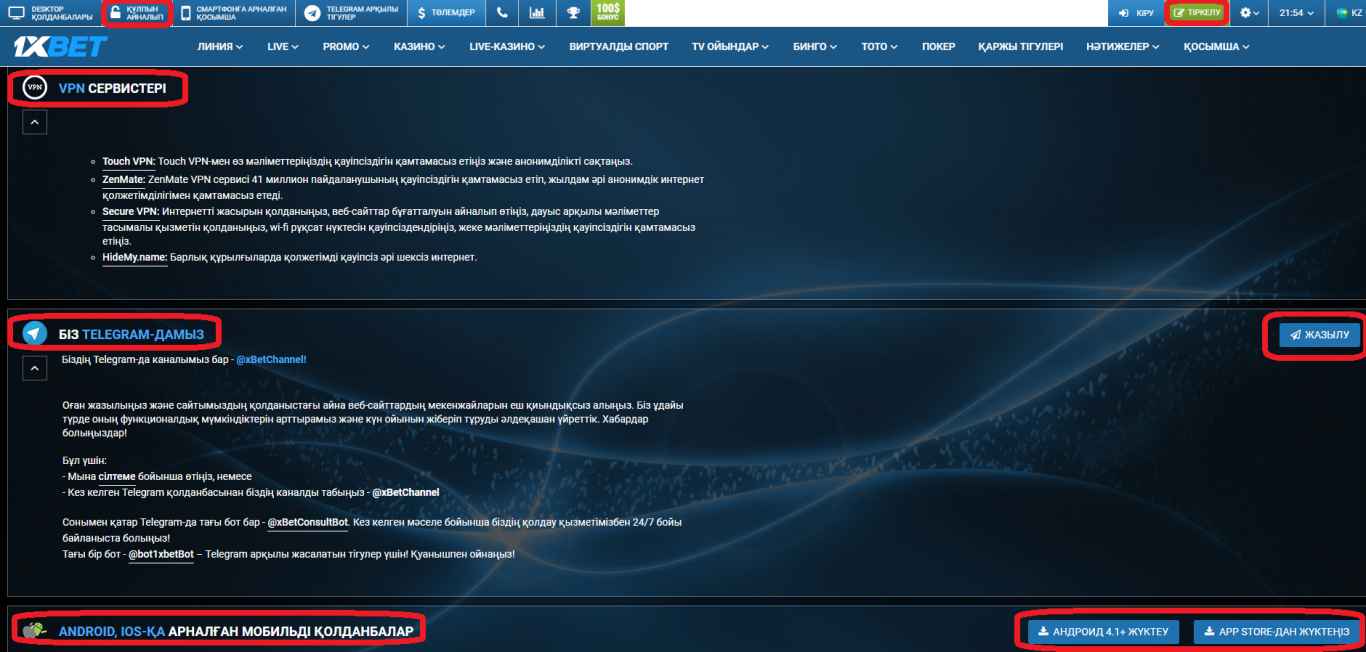Click green Тіркелу registration button
Image resolution: width=1366 pixels, height=652 pixels.
[1197, 13]
